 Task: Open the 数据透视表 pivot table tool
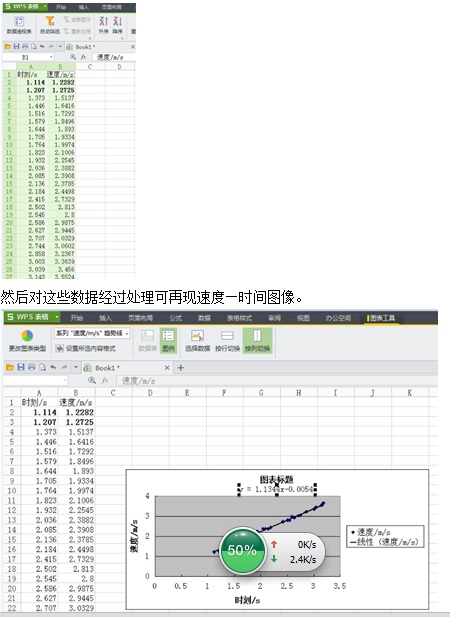19,25
